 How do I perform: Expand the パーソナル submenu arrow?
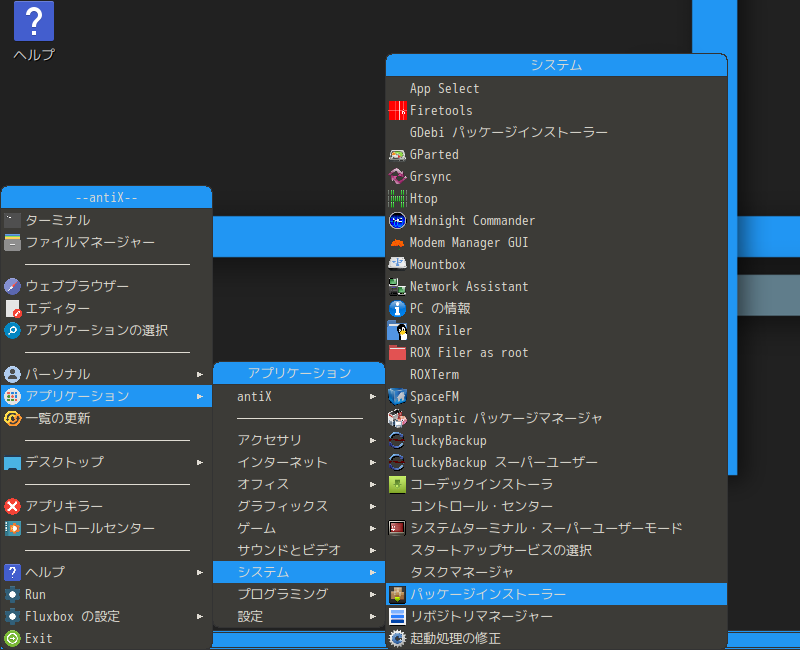[x=200, y=374]
